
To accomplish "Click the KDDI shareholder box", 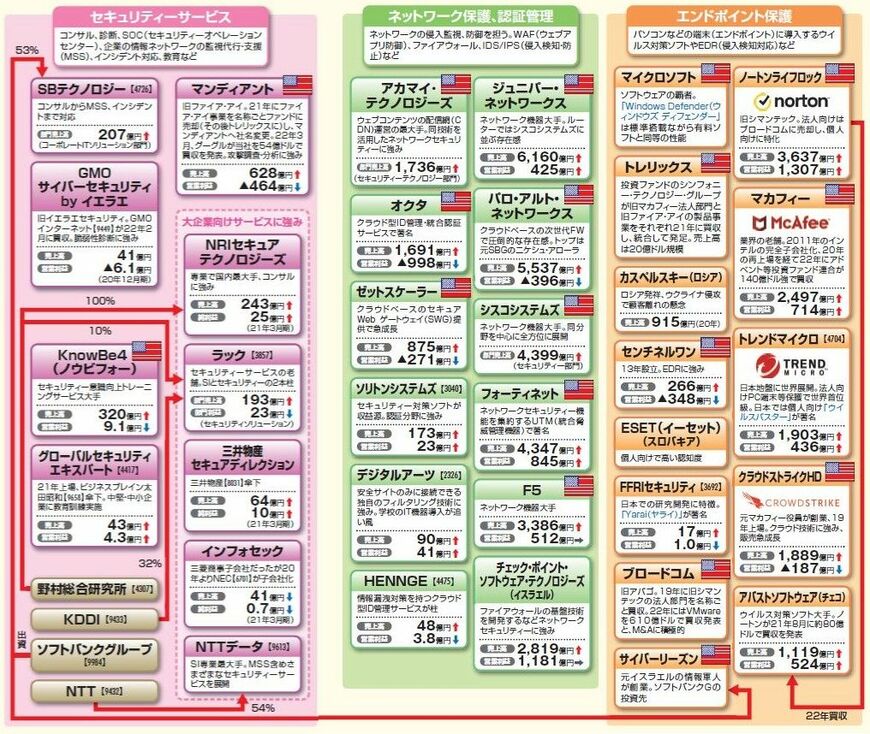I will [95, 619].
